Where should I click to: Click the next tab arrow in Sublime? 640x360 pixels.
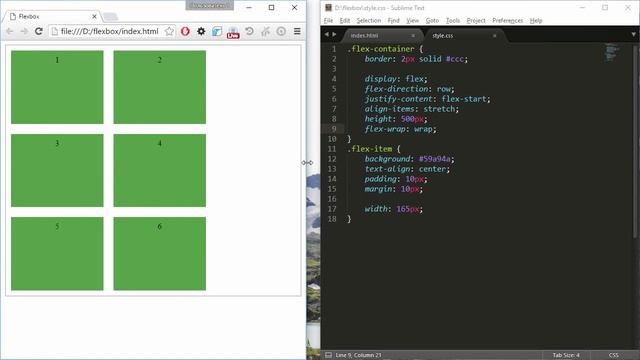point(334,35)
